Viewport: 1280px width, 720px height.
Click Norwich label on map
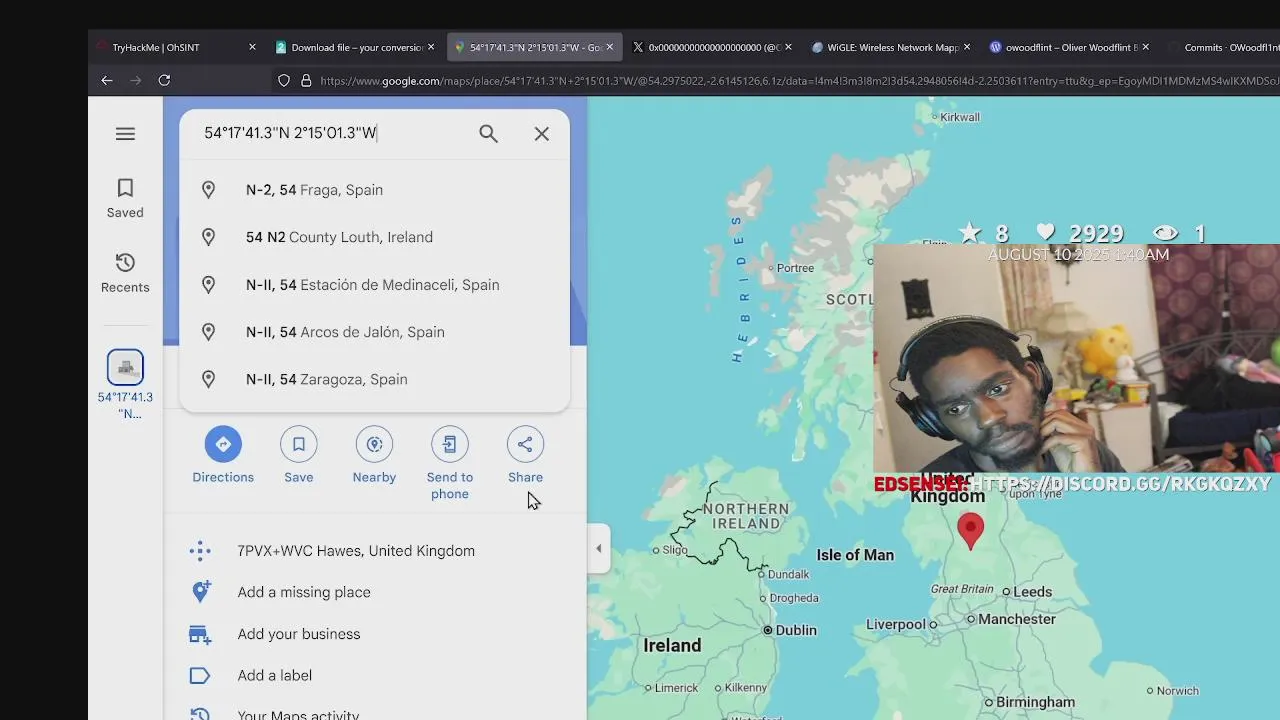tap(1177, 690)
